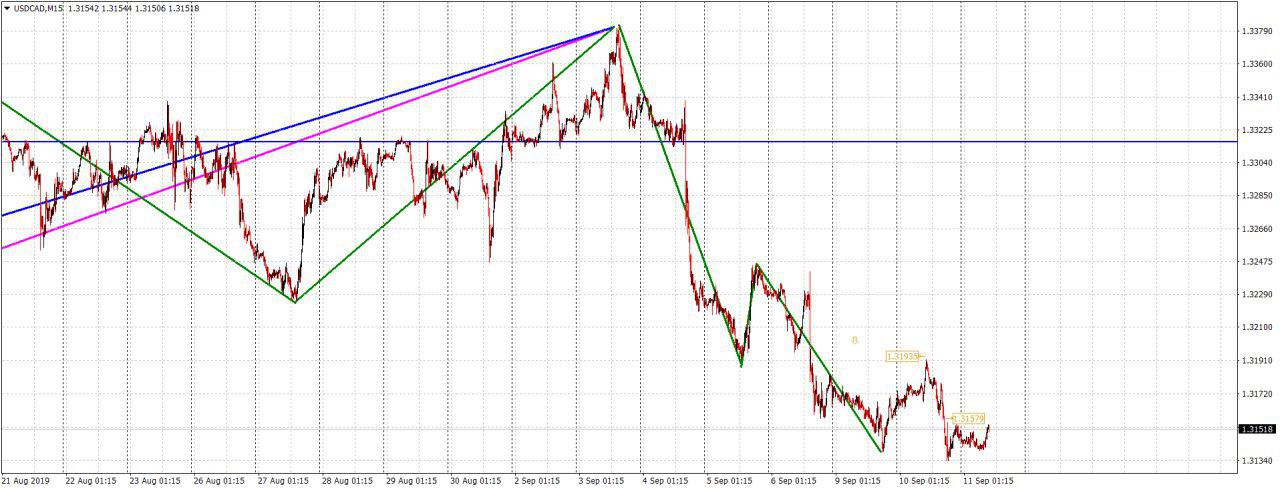
Task: Click the 1.32475 price scale value
Action: [x=1256, y=262]
